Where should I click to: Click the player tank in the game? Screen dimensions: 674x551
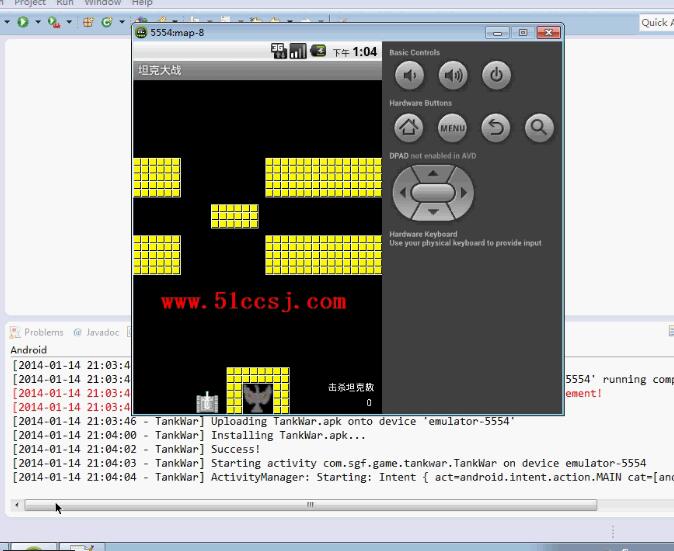pos(207,402)
